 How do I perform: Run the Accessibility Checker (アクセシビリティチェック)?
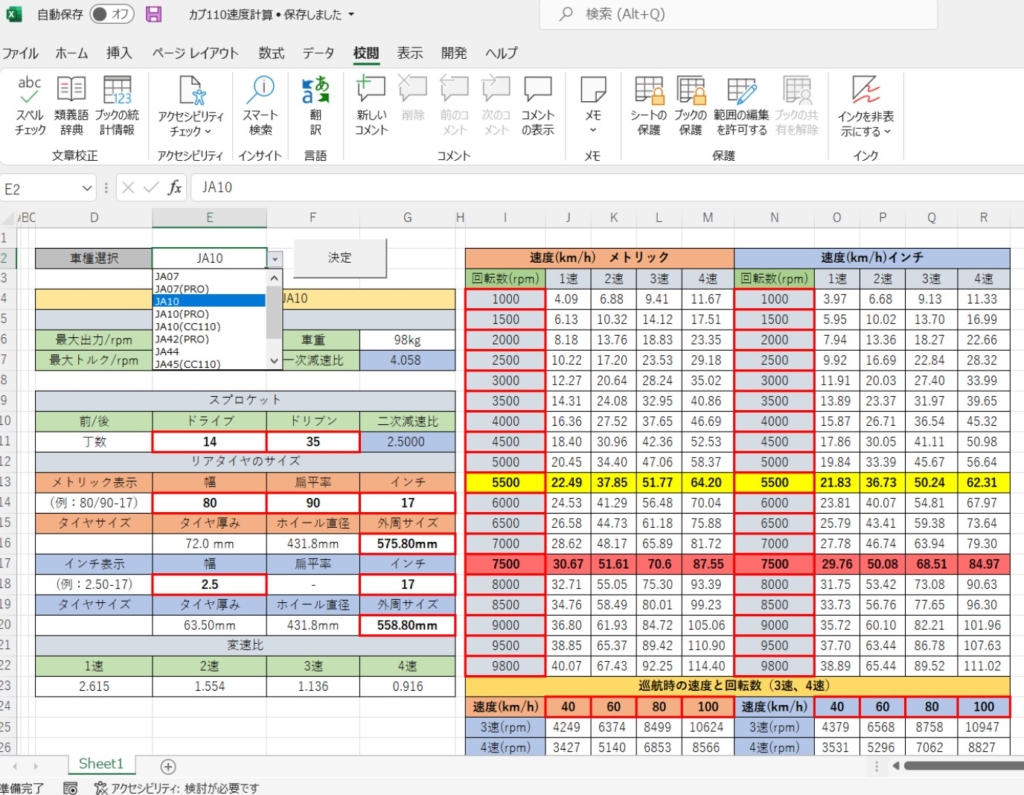click(191, 106)
